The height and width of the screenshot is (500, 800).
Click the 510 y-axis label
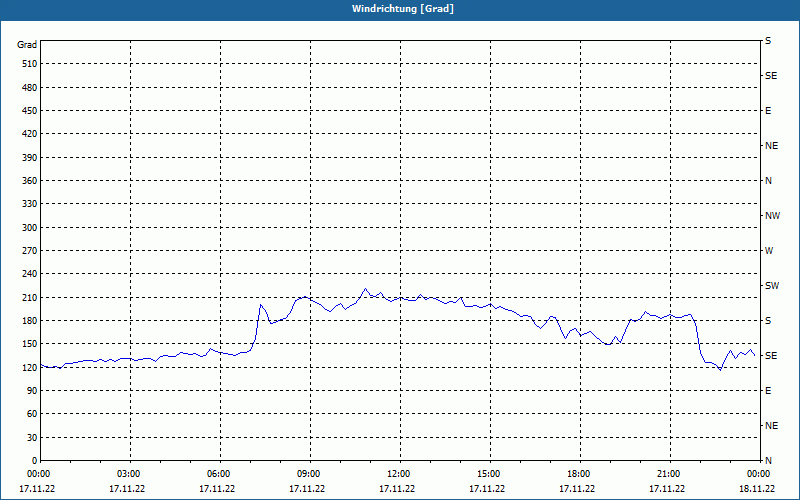[x=30, y=64]
